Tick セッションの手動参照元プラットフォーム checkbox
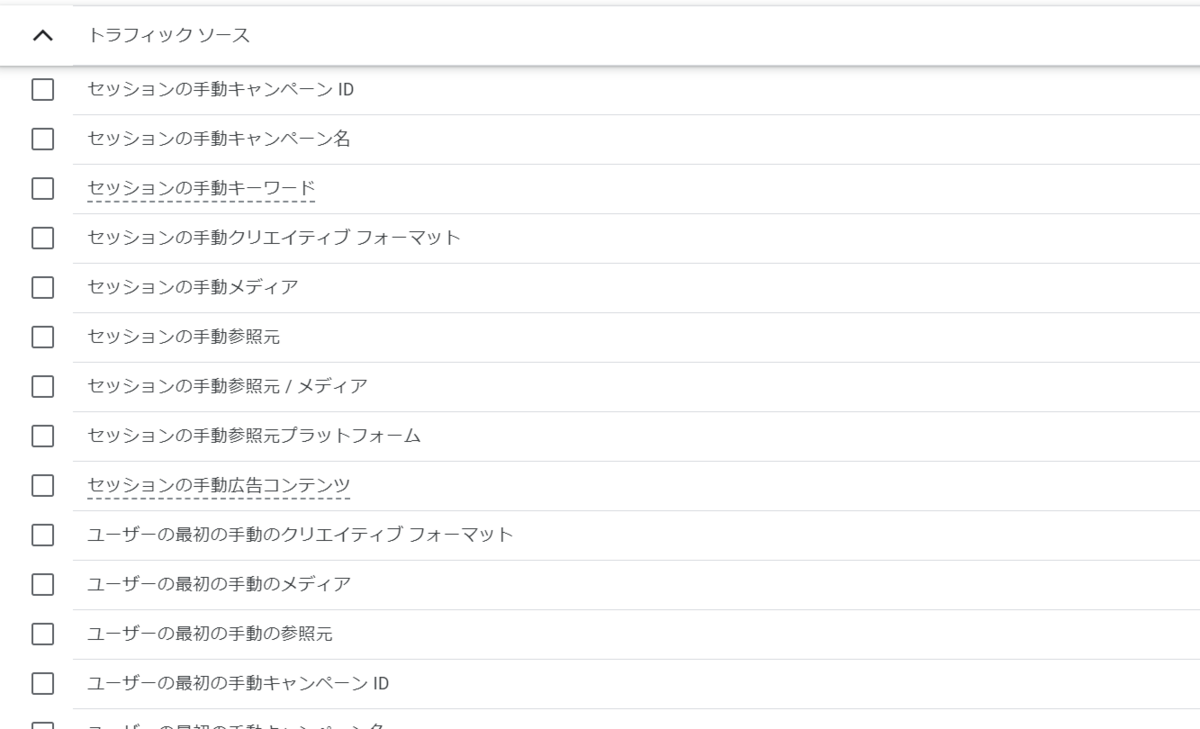Image resolution: width=1200 pixels, height=729 pixels. (x=42, y=437)
